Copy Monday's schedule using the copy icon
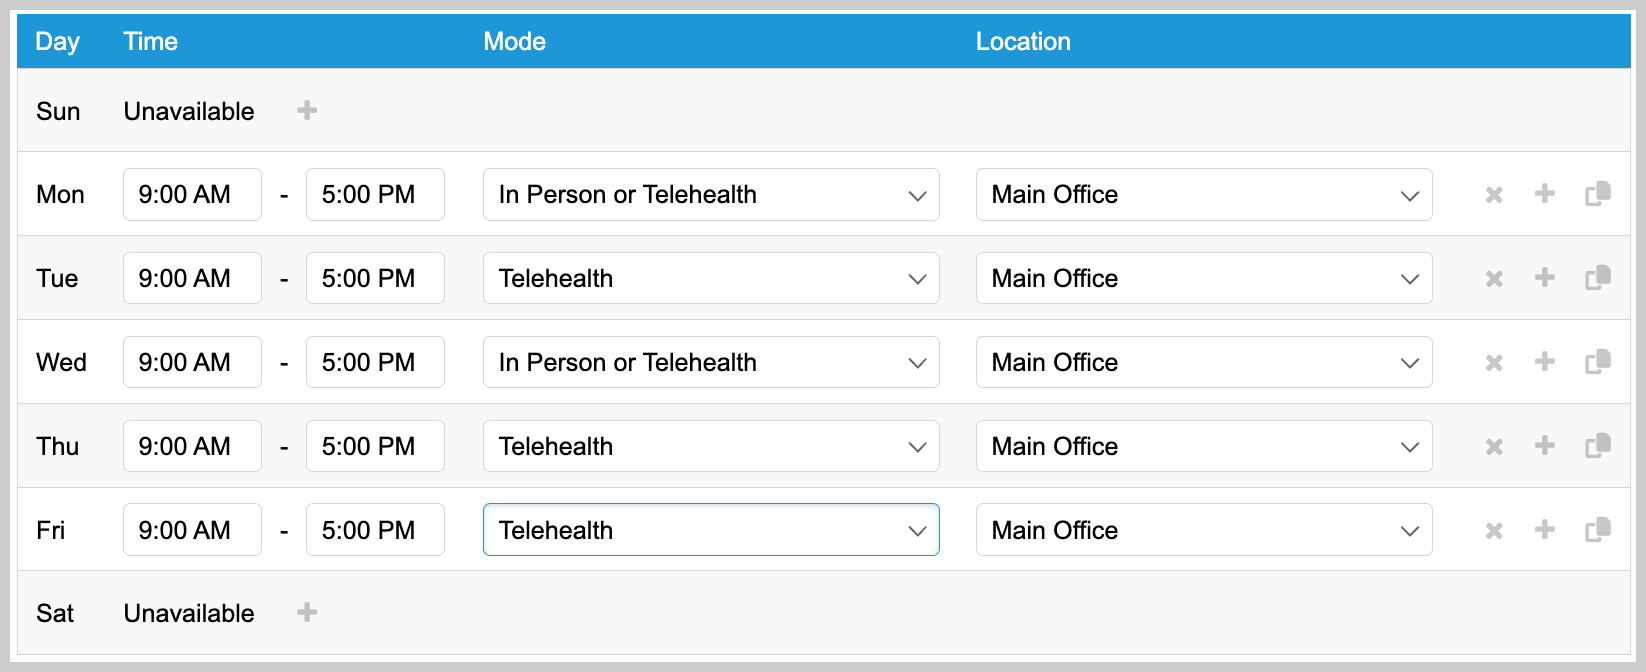 click(x=1597, y=194)
